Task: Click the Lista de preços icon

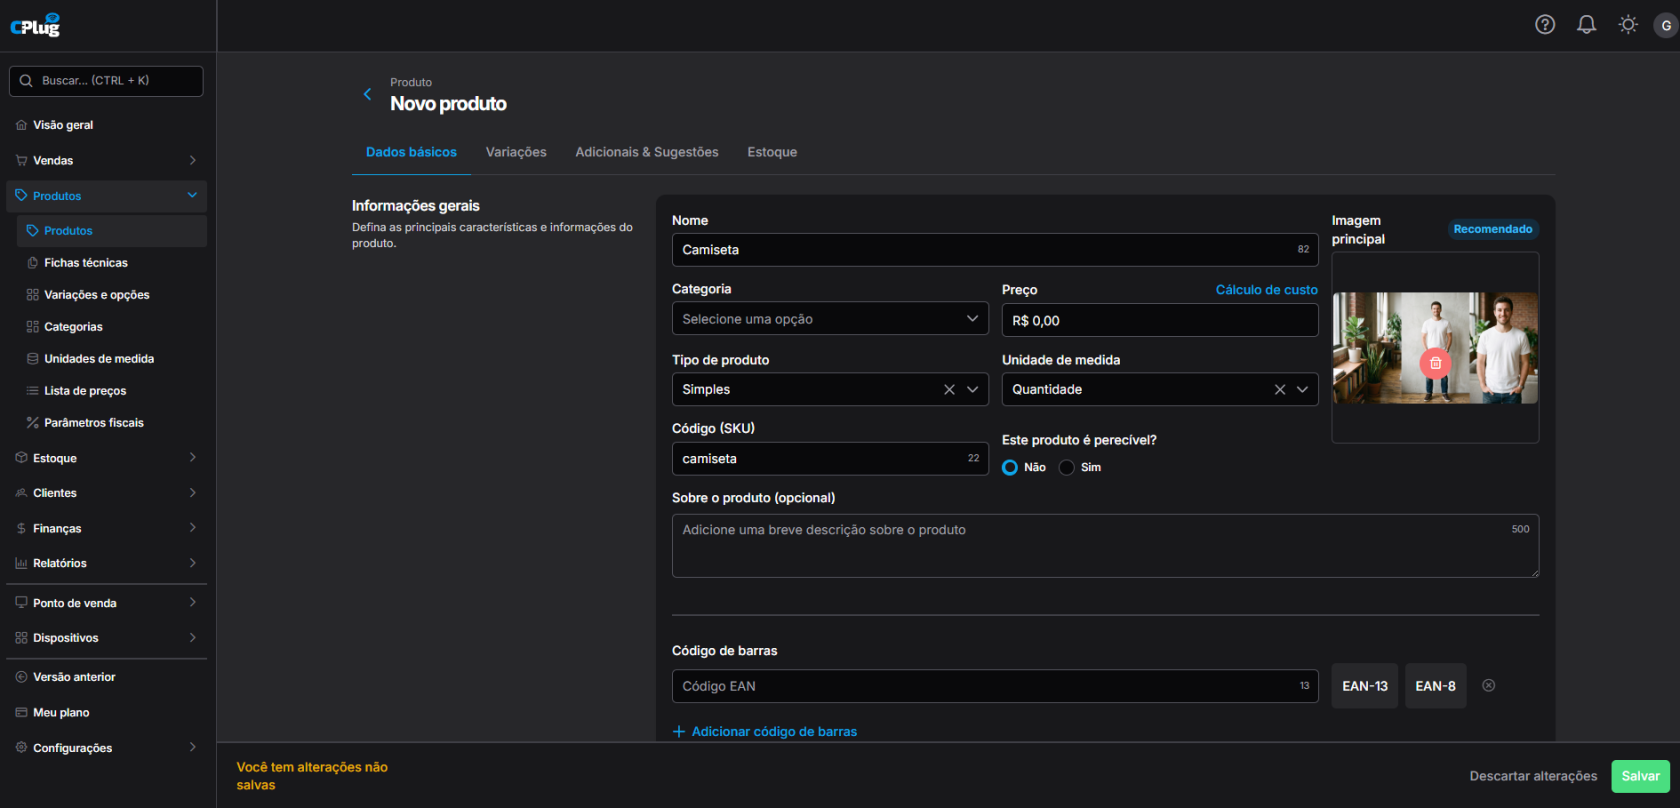Action: 33,391
